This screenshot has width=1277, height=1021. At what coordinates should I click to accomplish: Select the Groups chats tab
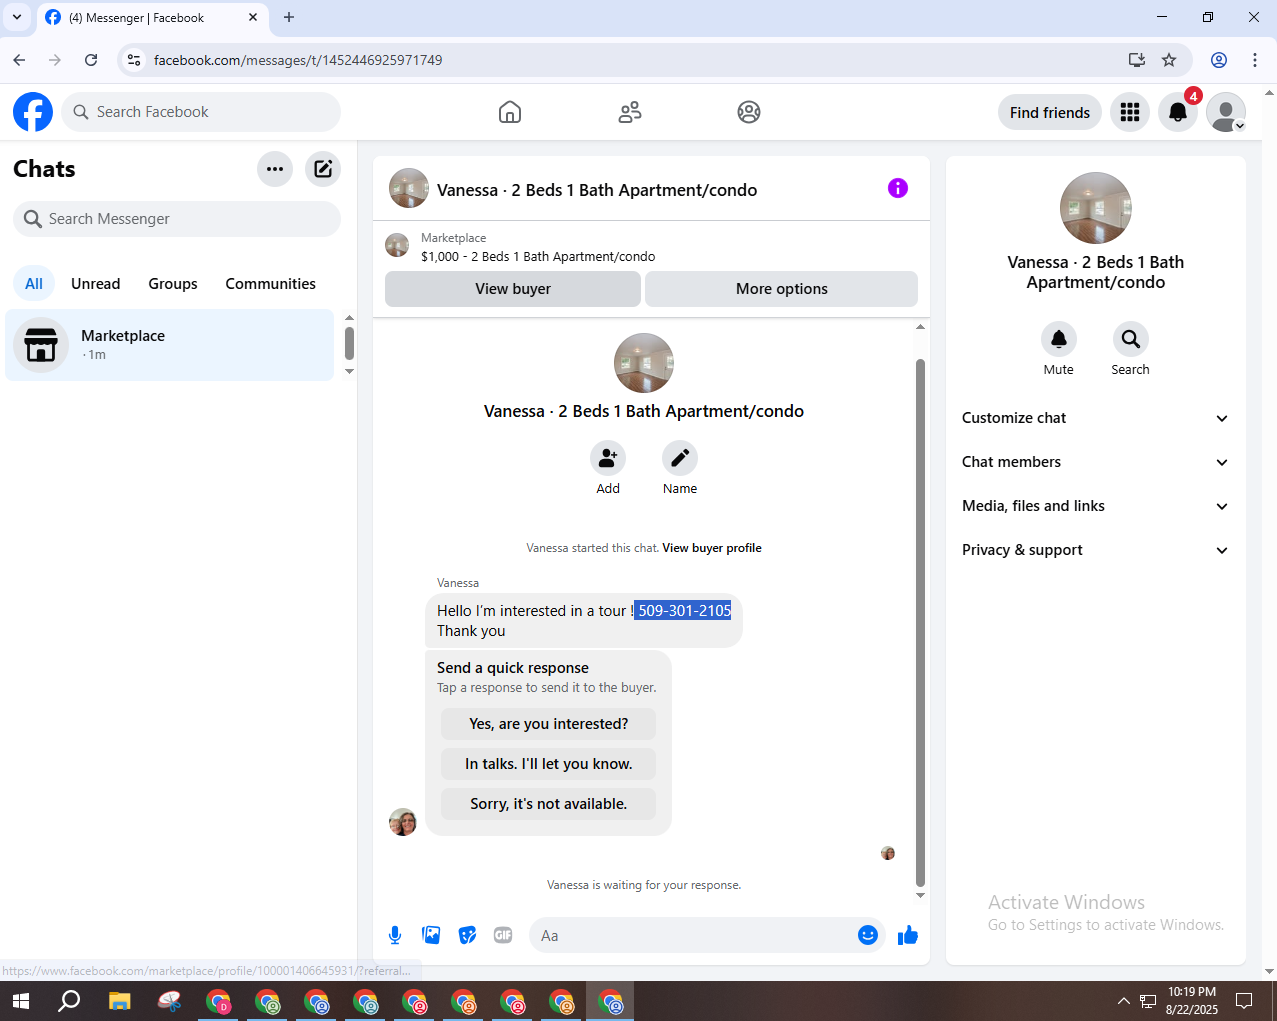pyautogui.click(x=173, y=284)
